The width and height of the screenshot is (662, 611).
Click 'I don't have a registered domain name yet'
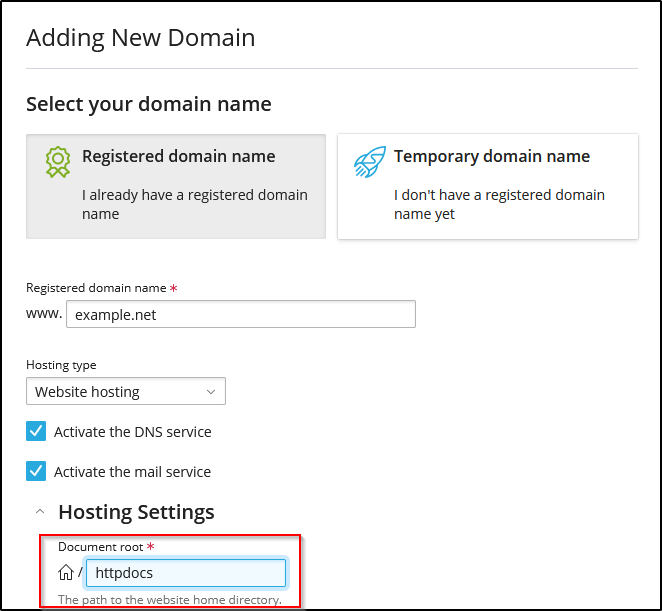point(498,204)
